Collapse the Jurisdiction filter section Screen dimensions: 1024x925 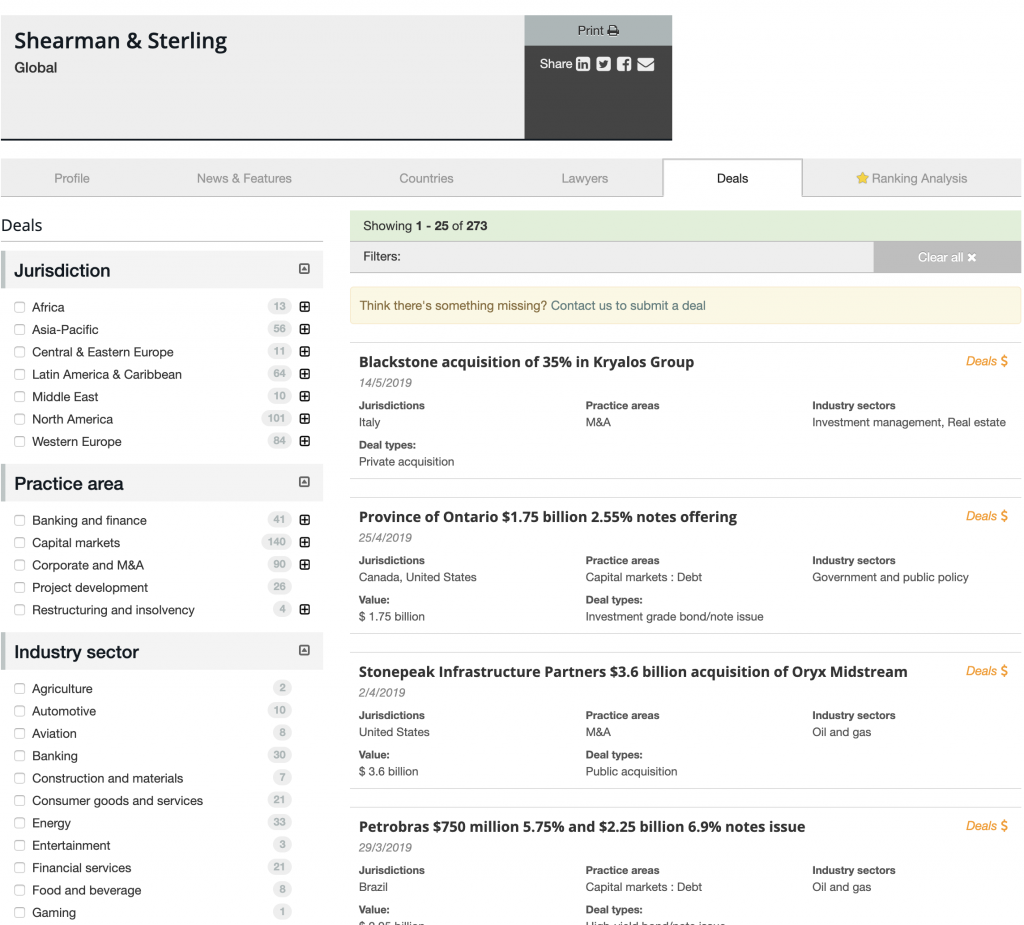[x=304, y=269]
